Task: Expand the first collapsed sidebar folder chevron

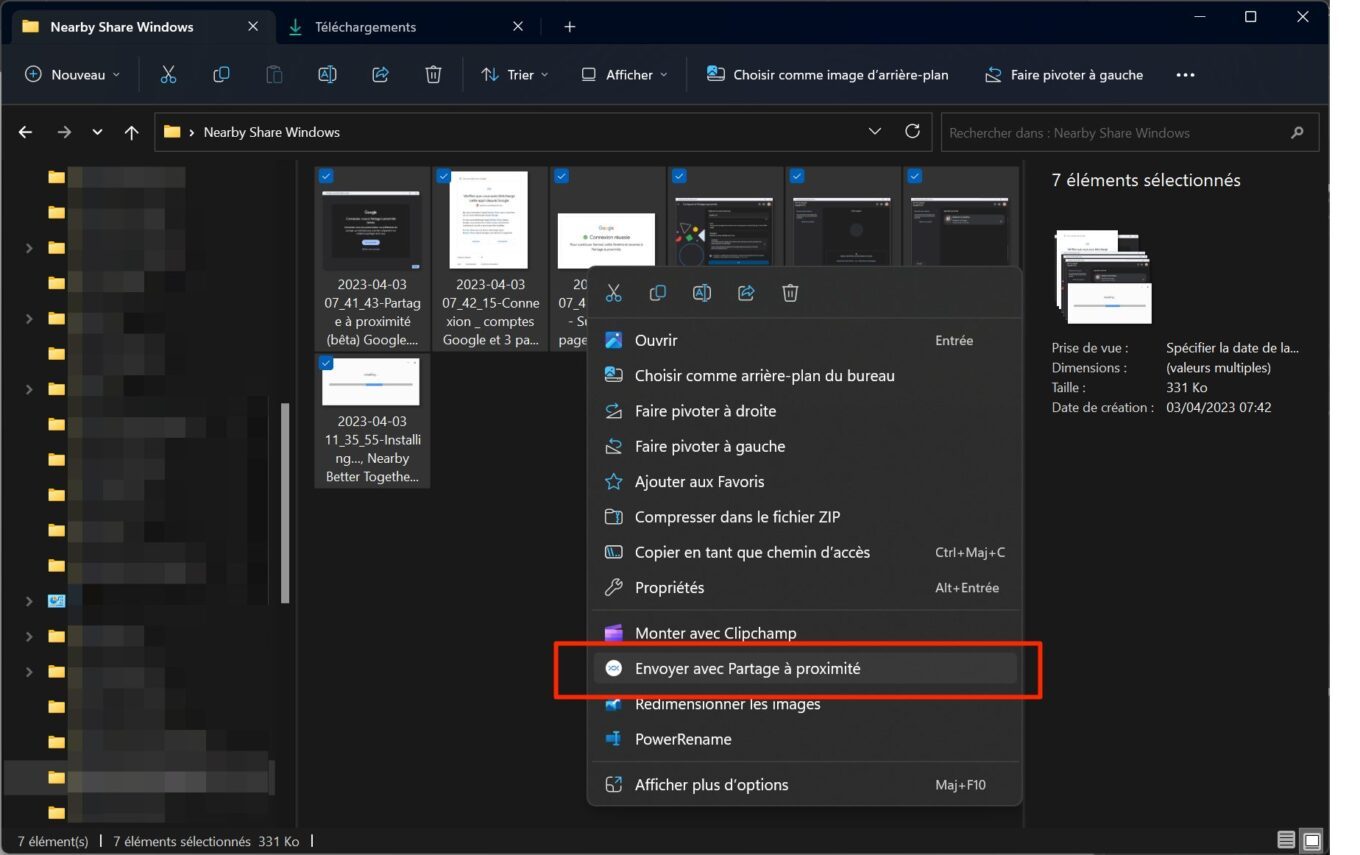Action: pos(29,248)
